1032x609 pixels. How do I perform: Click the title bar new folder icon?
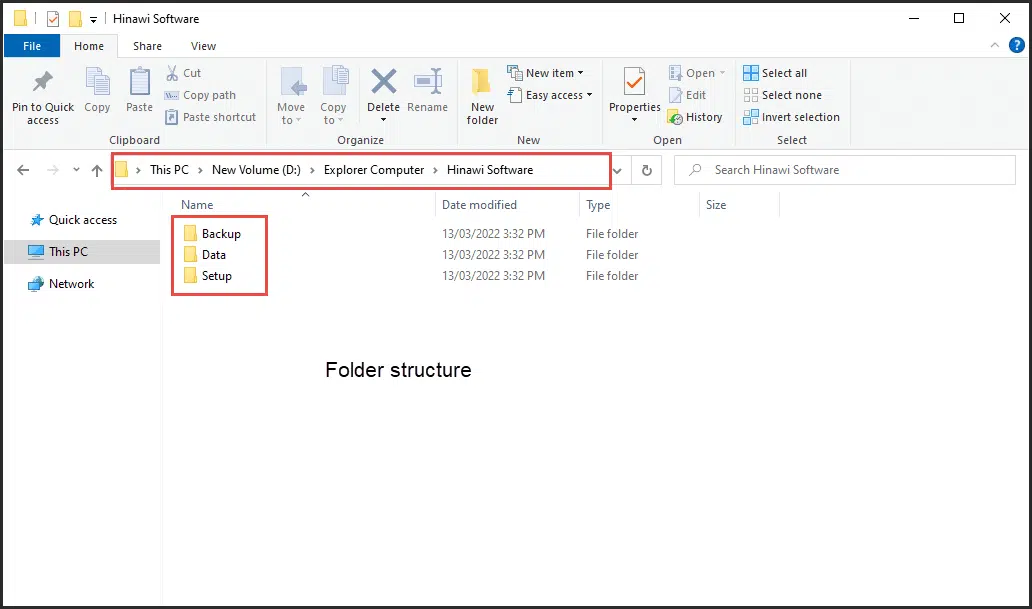tap(76, 19)
